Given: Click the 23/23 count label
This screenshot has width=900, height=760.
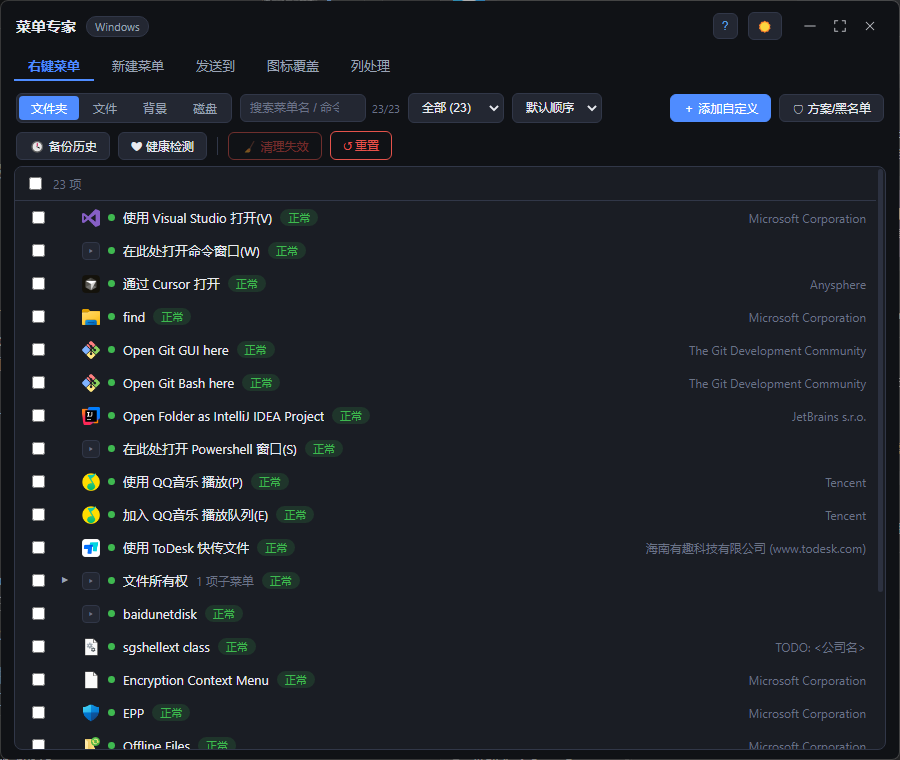Looking at the screenshot, I should tap(386, 109).
